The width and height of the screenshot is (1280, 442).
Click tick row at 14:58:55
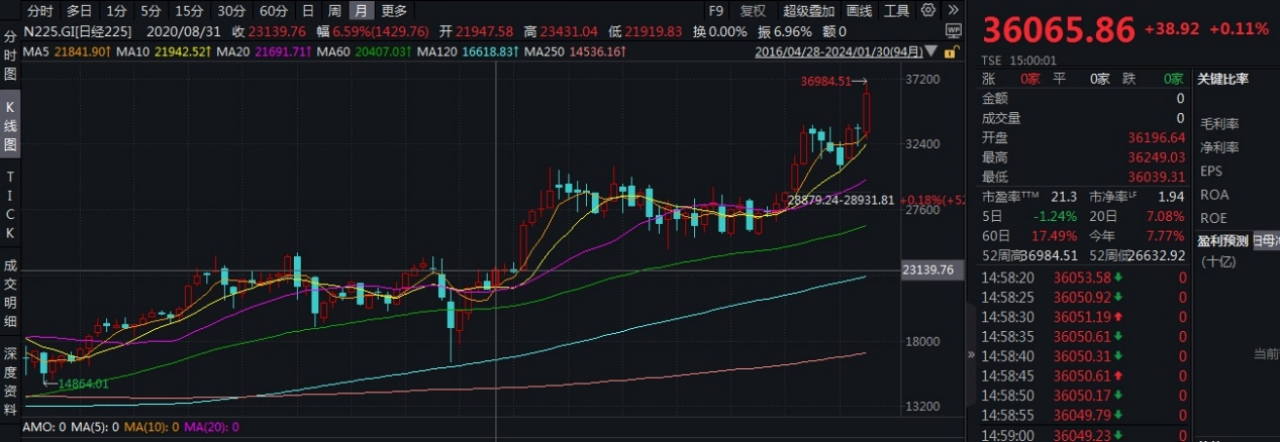[1084, 414]
